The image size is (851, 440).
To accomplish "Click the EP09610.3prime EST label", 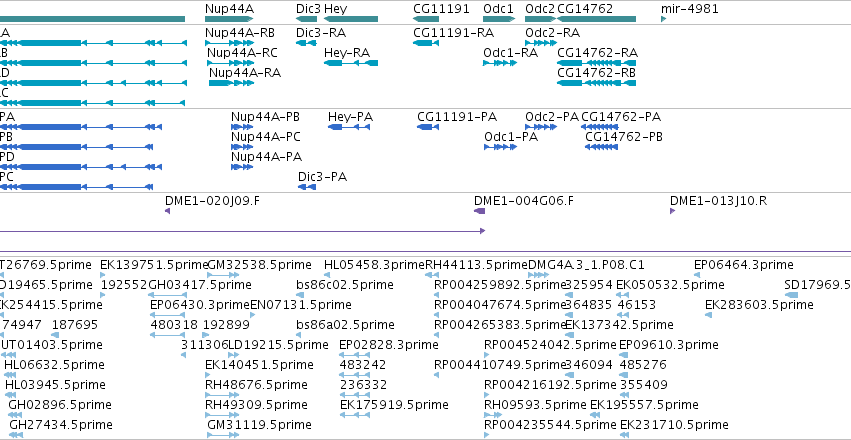I will 669,345.
